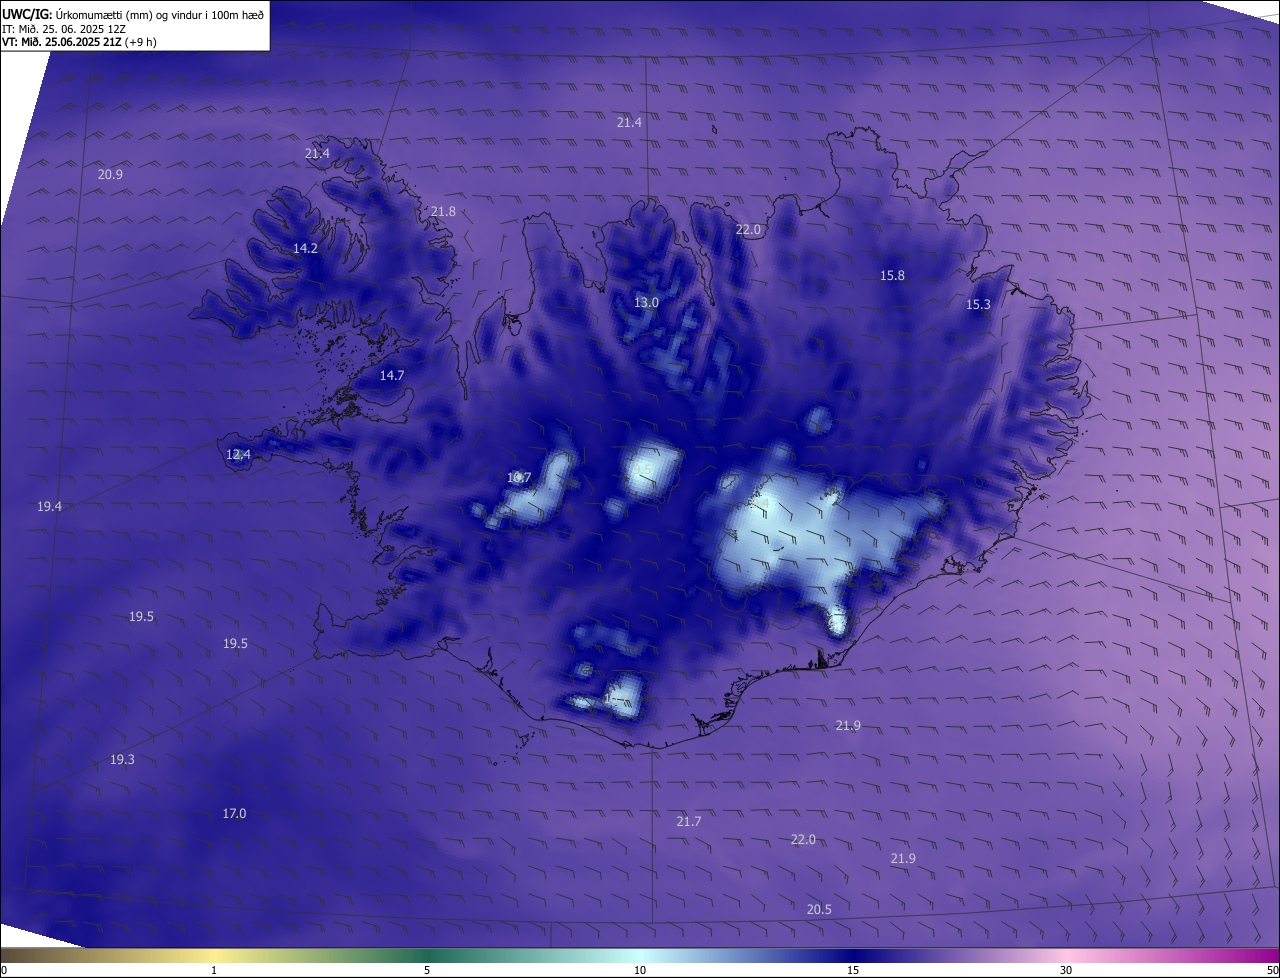Click the '1' tick on colour scale
The width and height of the screenshot is (1280, 978).
(x=214, y=970)
